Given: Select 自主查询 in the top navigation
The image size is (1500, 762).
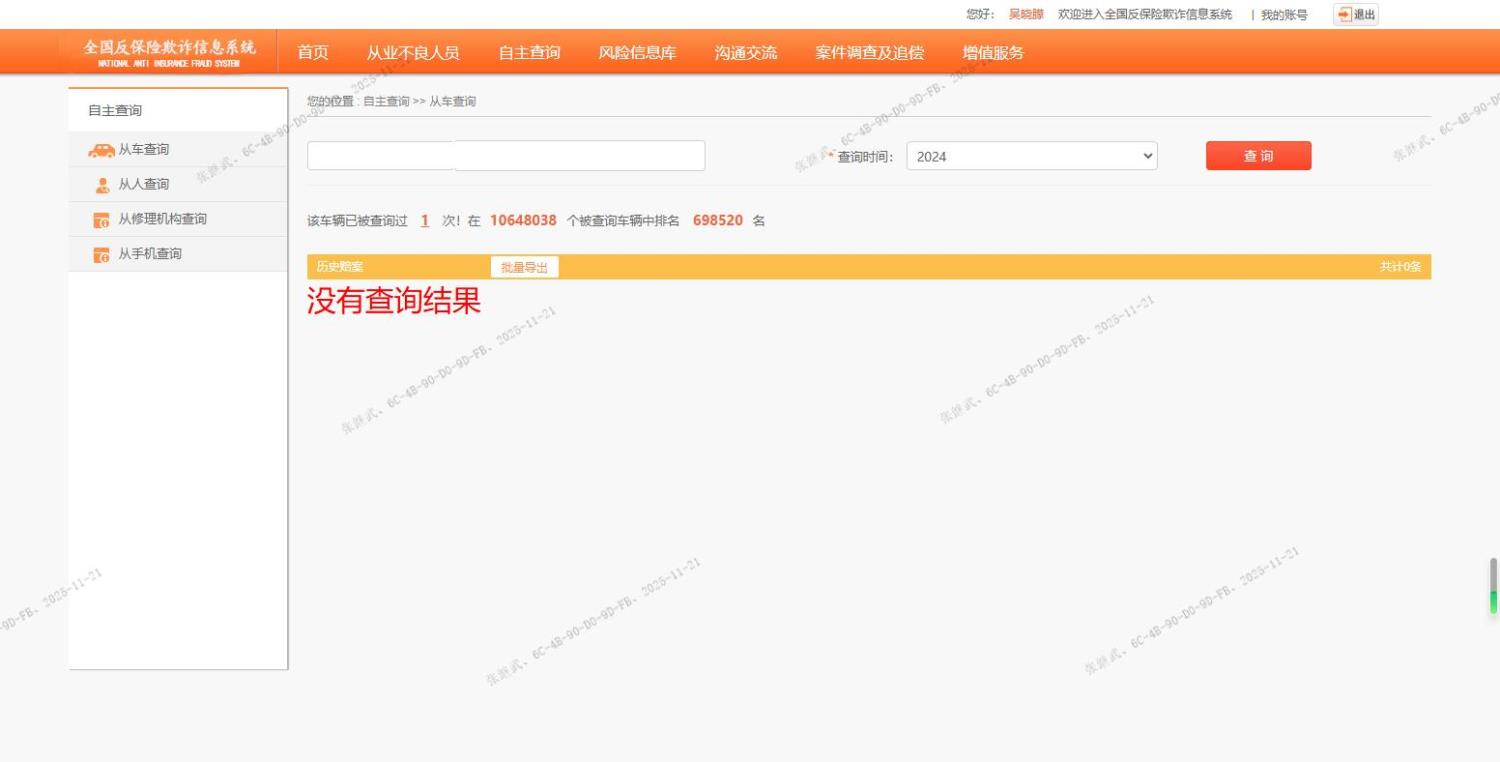Looking at the screenshot, I should 529,53.
